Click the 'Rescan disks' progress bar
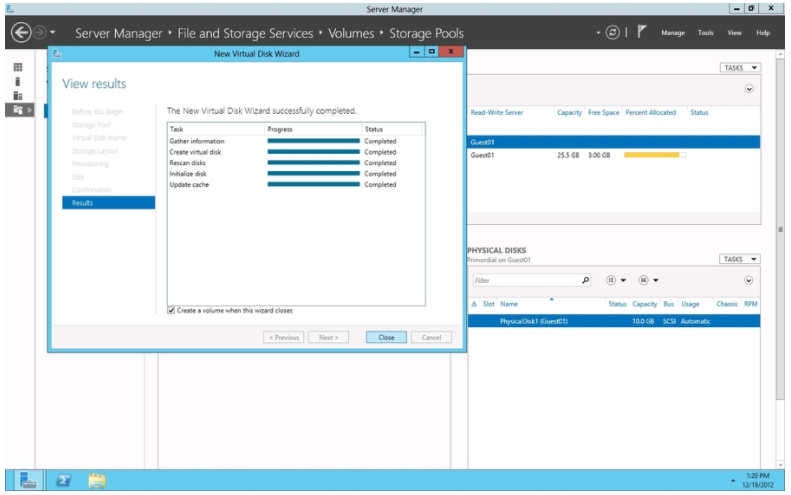The height and width of the screenshot is (495, 791). (x=313, y=162)
